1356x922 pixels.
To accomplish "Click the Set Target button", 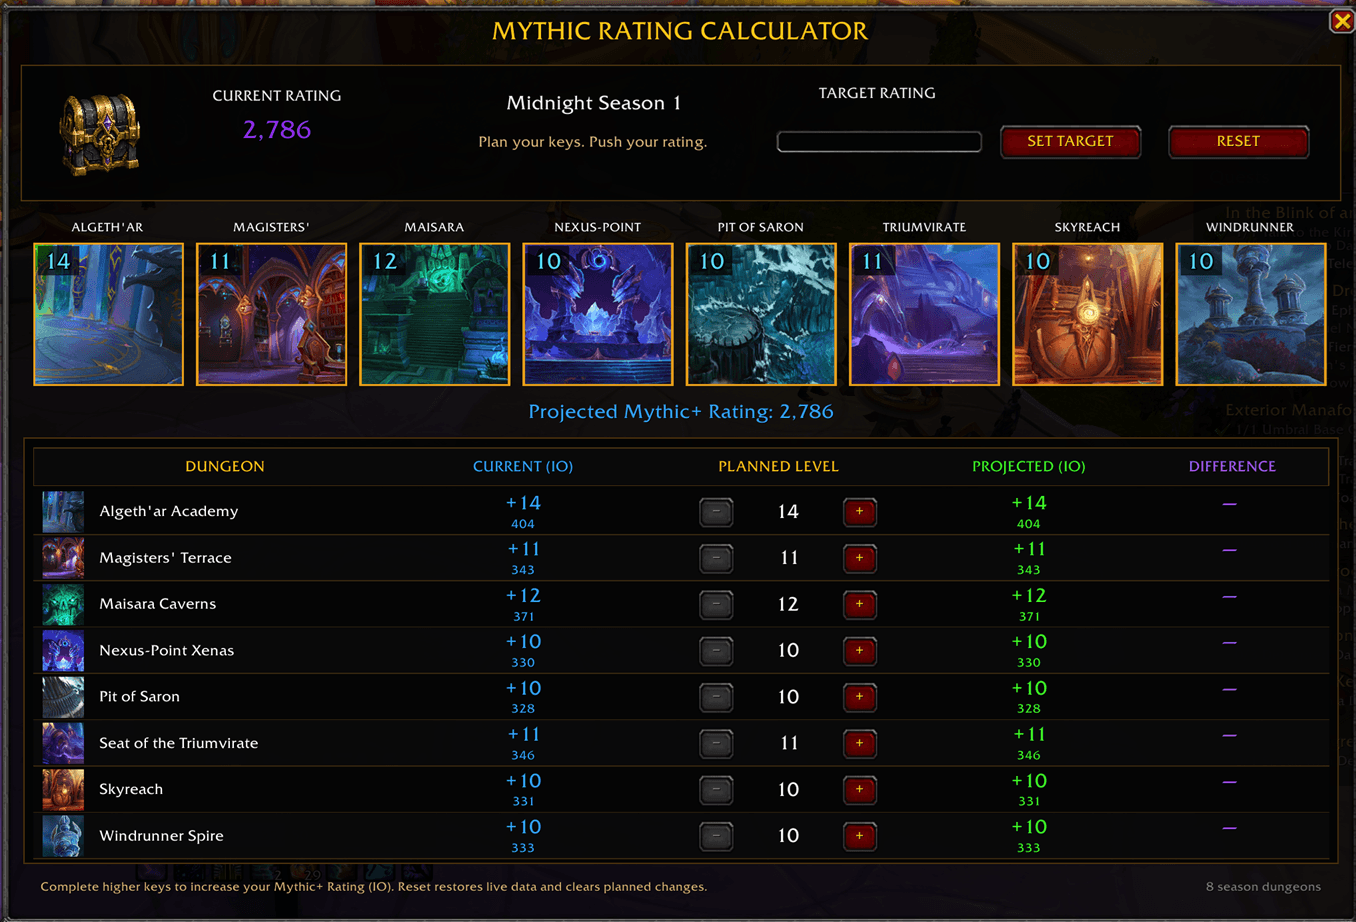I will [x=1070, y=141].
